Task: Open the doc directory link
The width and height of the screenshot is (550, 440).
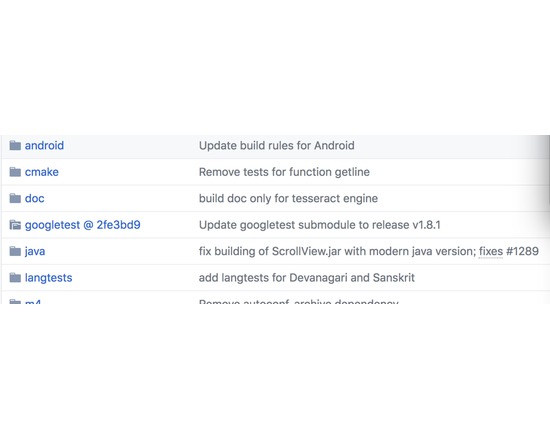Action: (34, 198)
